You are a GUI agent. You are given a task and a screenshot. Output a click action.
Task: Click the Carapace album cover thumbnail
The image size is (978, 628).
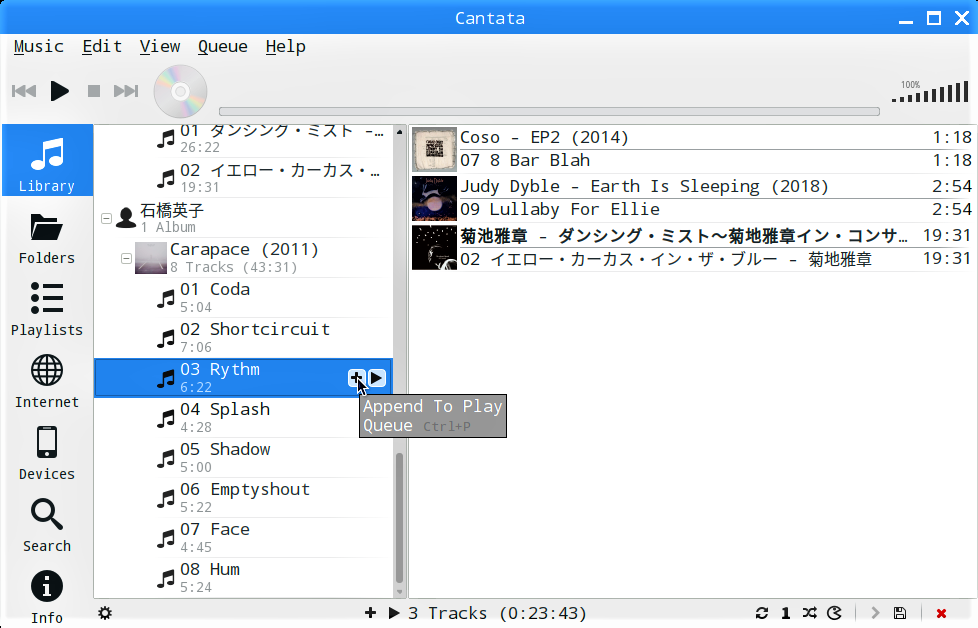point(151,258)
